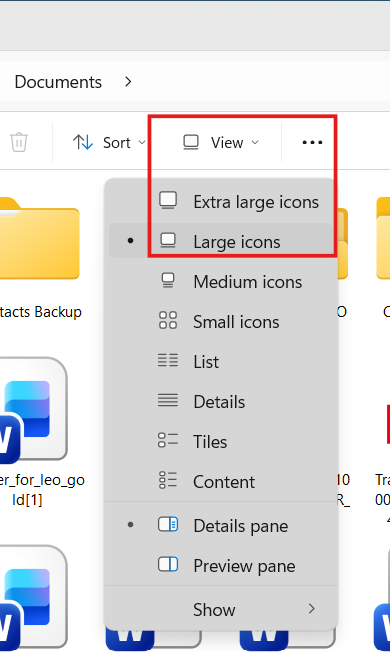
Task: Switch to Tiles view
Action: click(x=221, y=441)
